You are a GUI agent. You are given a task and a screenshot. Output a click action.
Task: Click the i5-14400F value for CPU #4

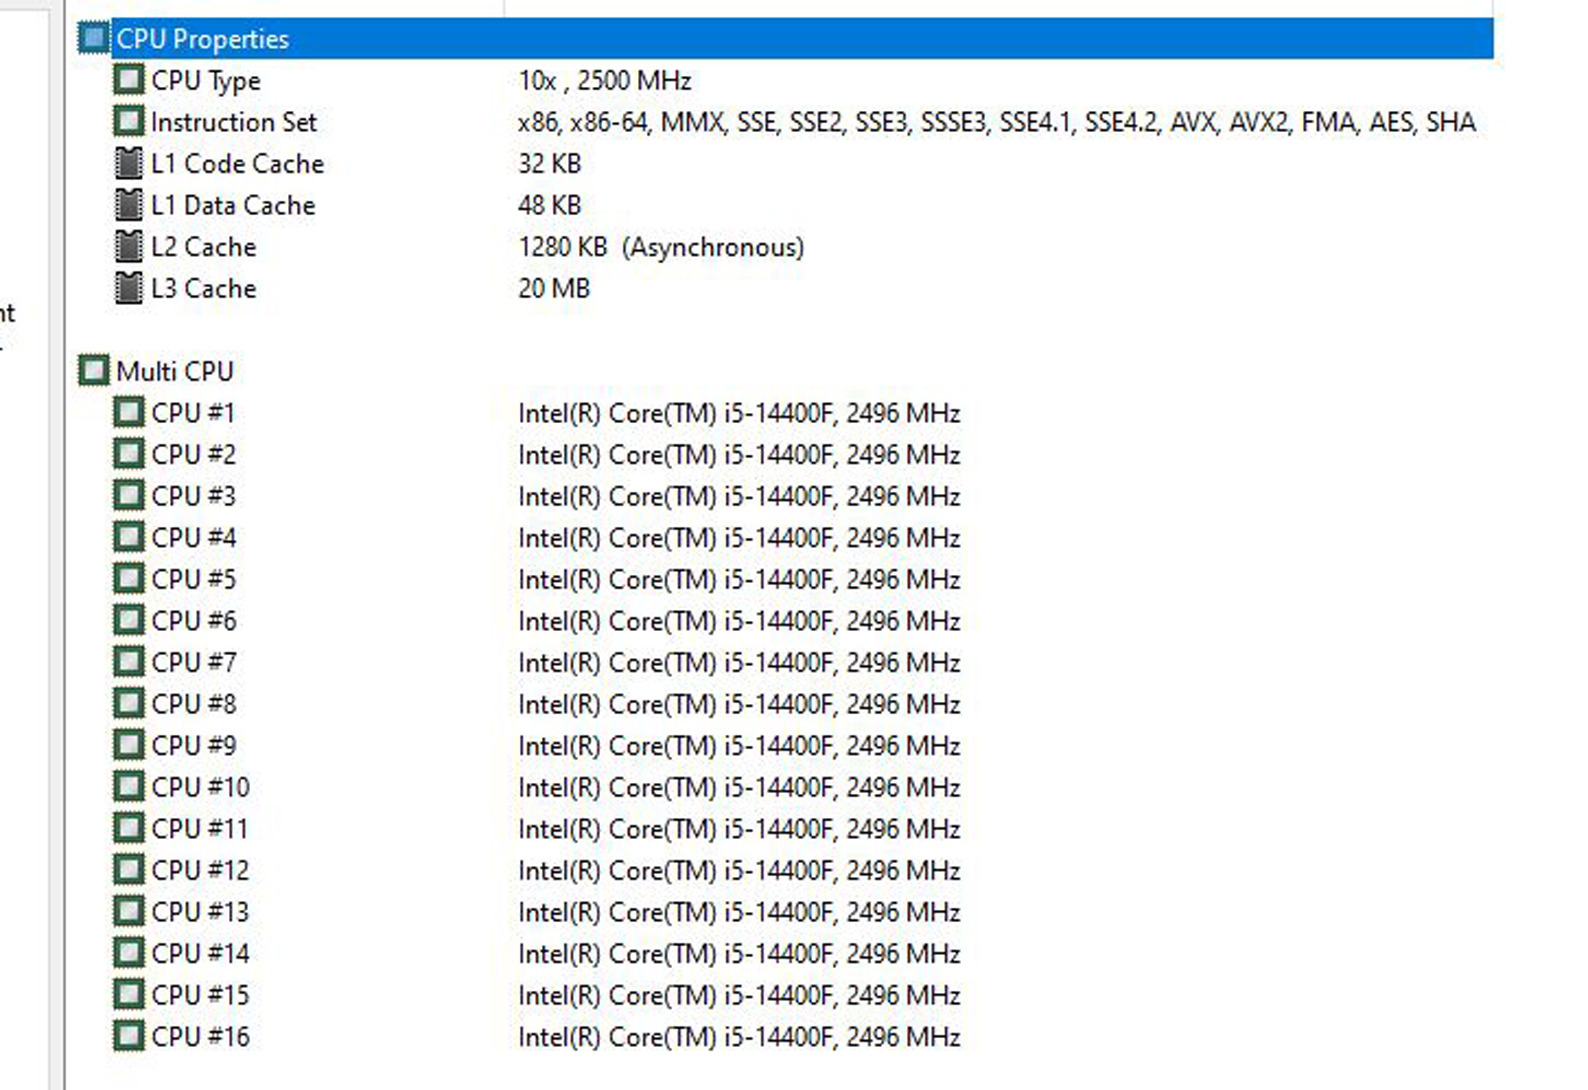739,538
